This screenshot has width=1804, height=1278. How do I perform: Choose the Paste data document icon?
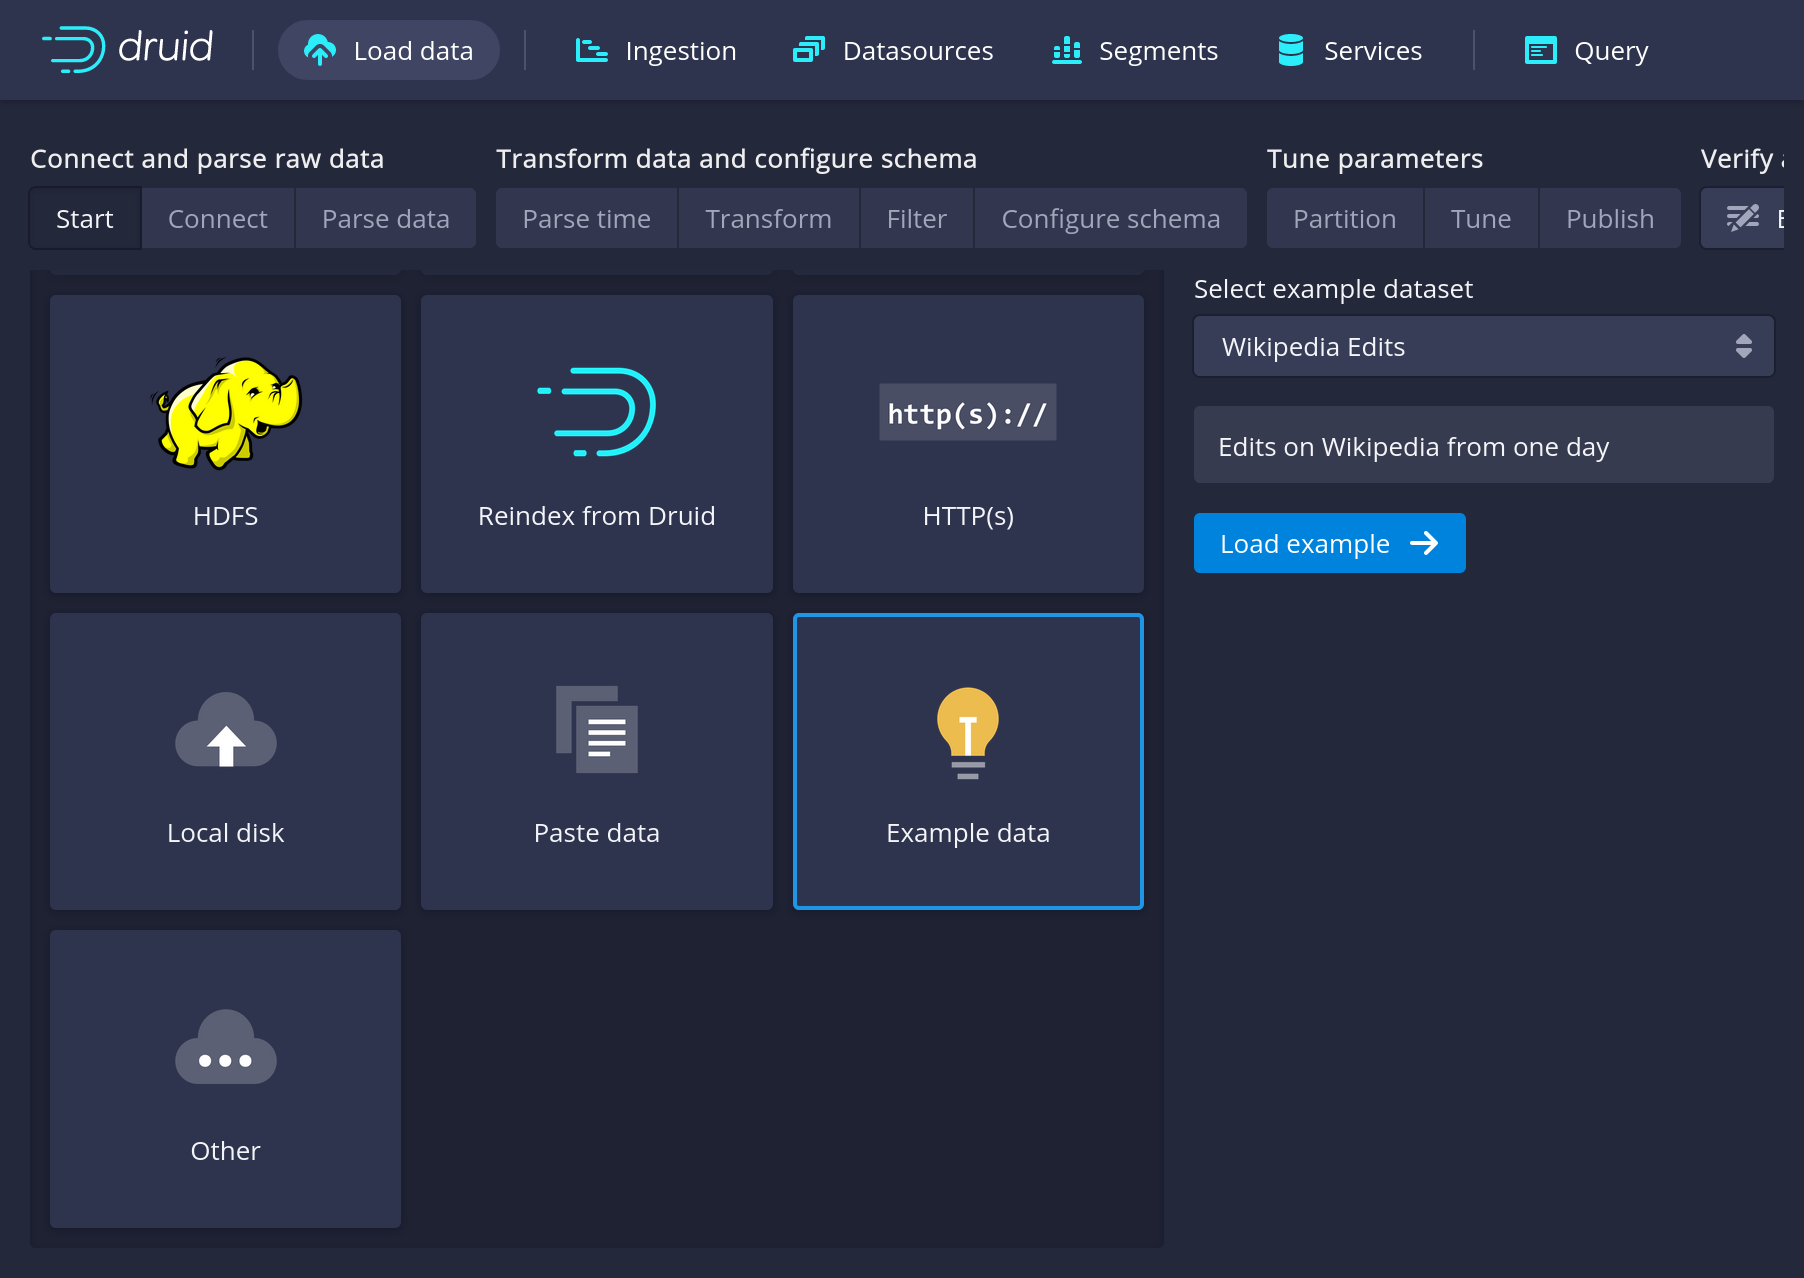597,730
